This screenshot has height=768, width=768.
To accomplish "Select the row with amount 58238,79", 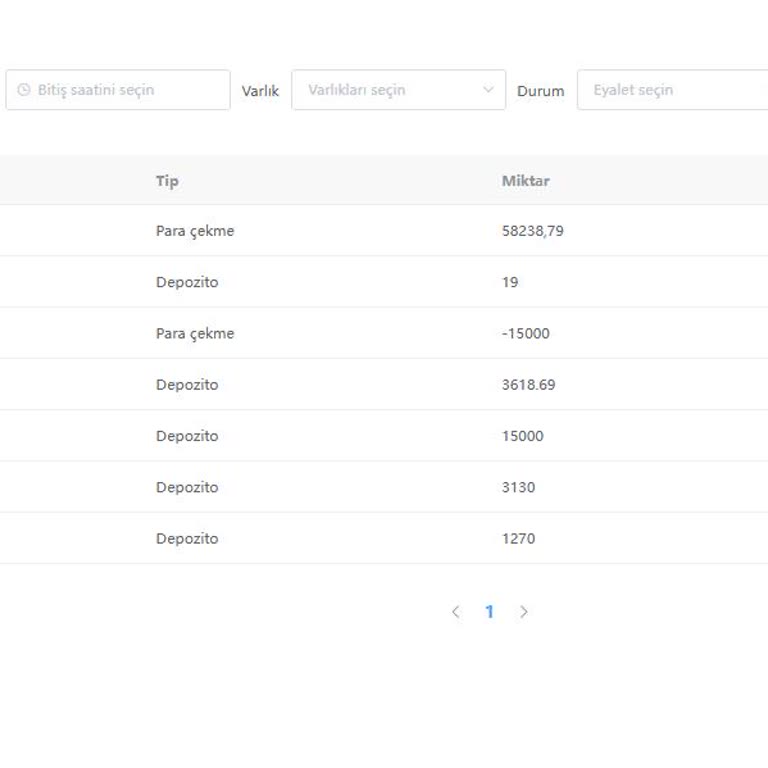I will (x=532, y=231).
